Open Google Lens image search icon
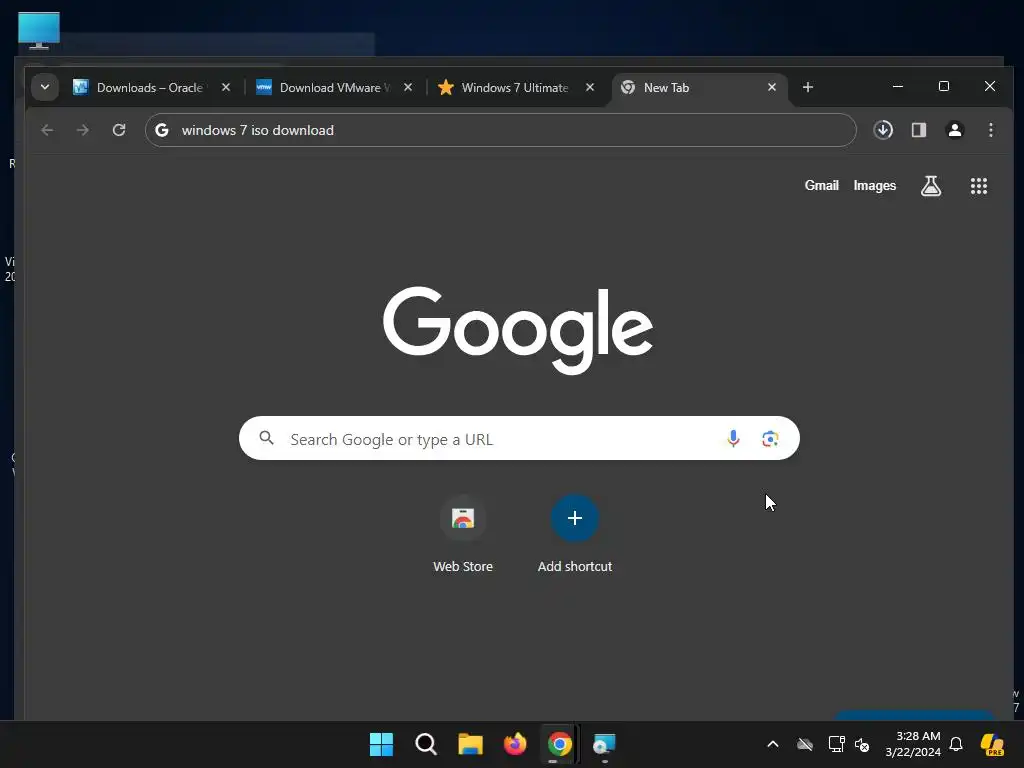 click(770, 438)
